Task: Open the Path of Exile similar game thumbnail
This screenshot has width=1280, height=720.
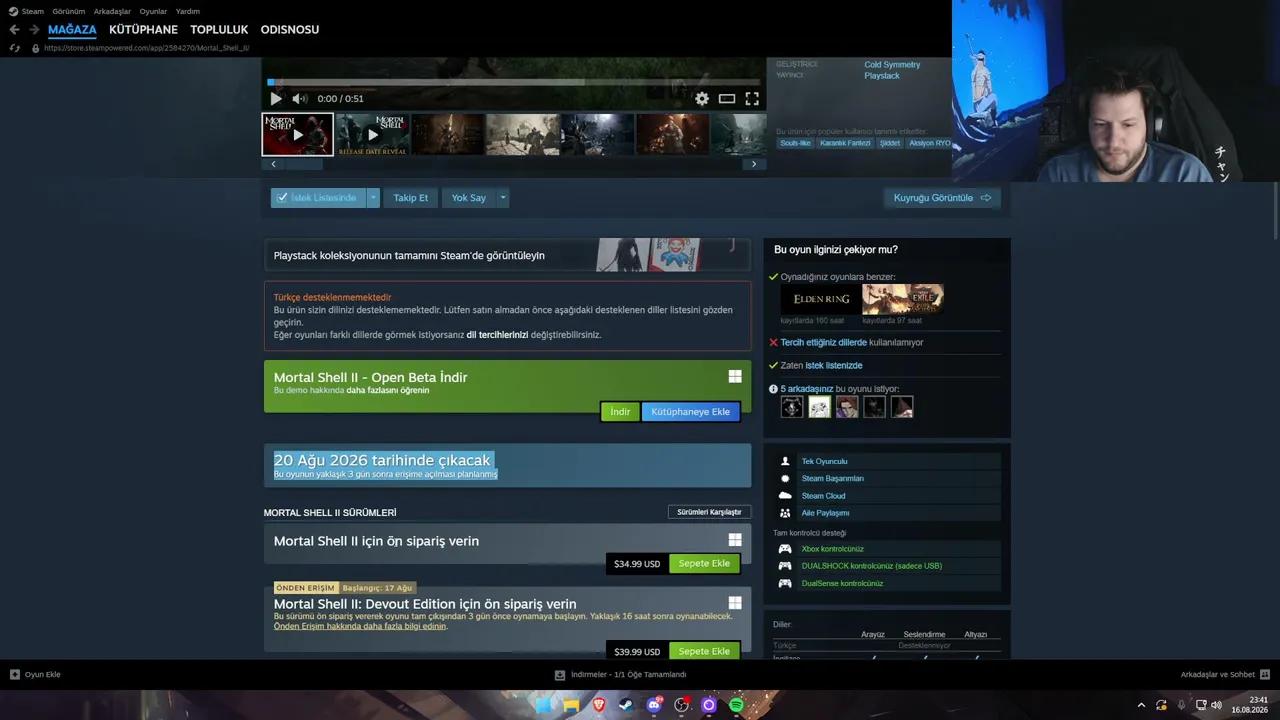Action: pyautogui.click(x=903, y=299)
